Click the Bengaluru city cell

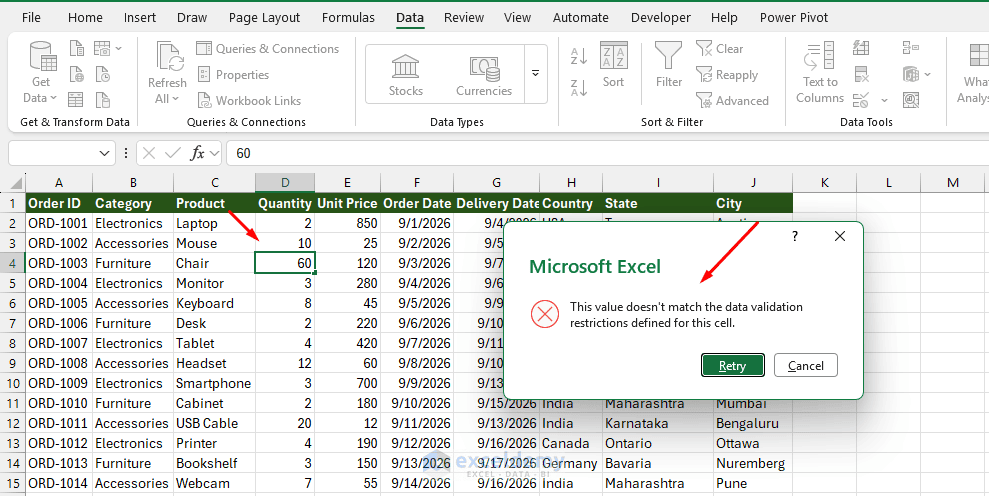[753, 423]
